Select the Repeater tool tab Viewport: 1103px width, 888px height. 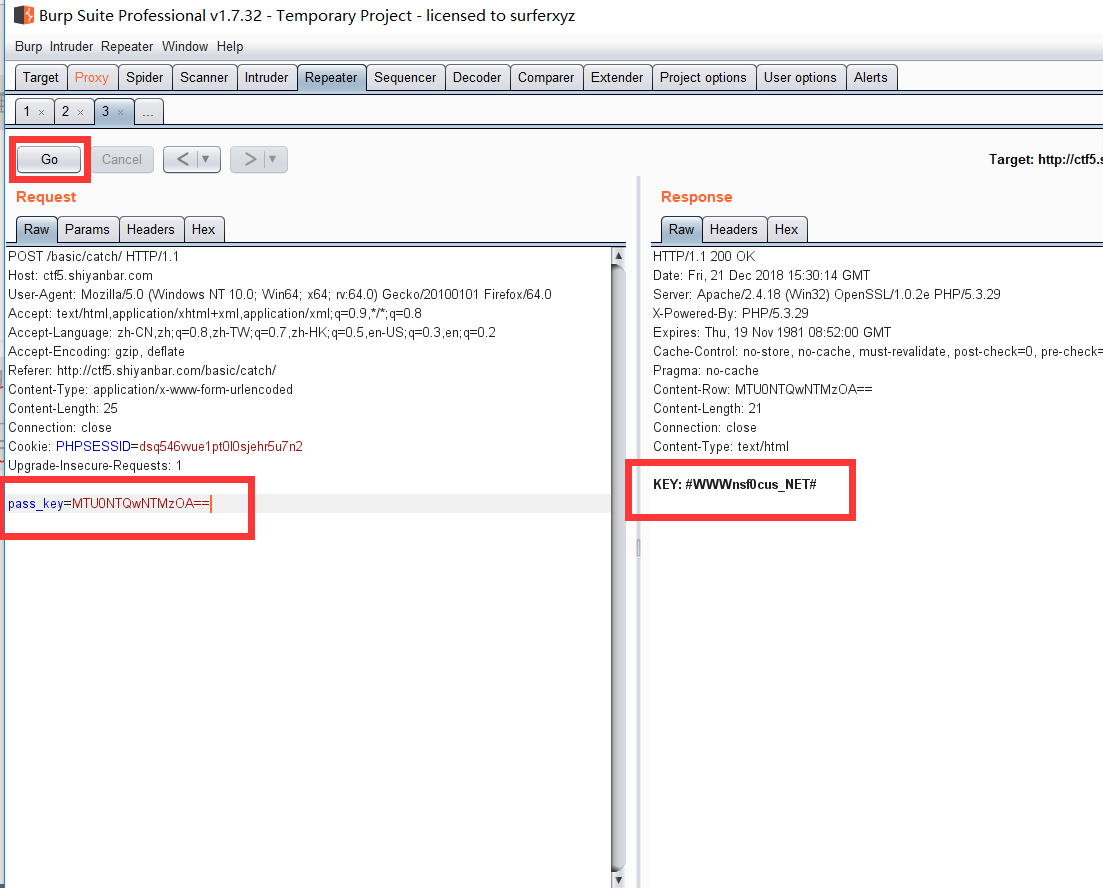coord(331,77)
